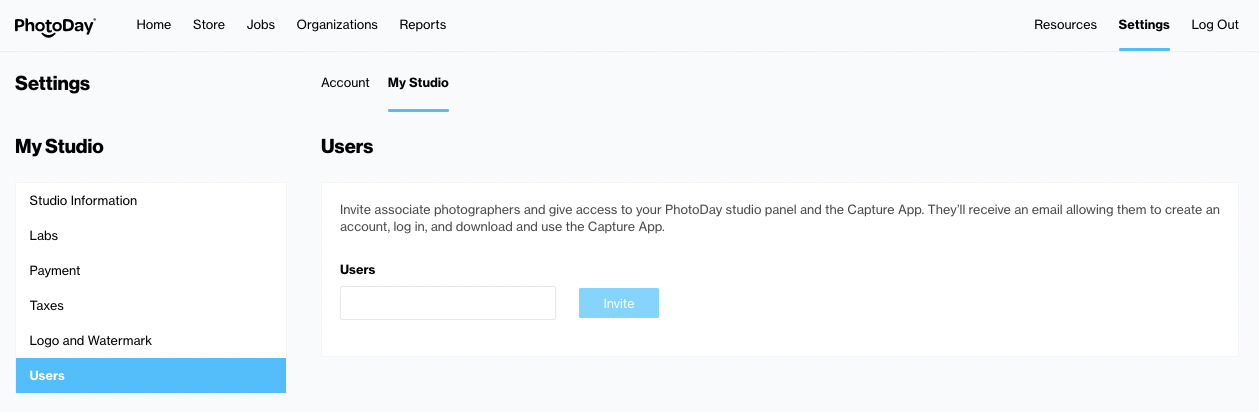Go to the Home page
This screenshot has width=1259, height=412.
pos(154,25)
